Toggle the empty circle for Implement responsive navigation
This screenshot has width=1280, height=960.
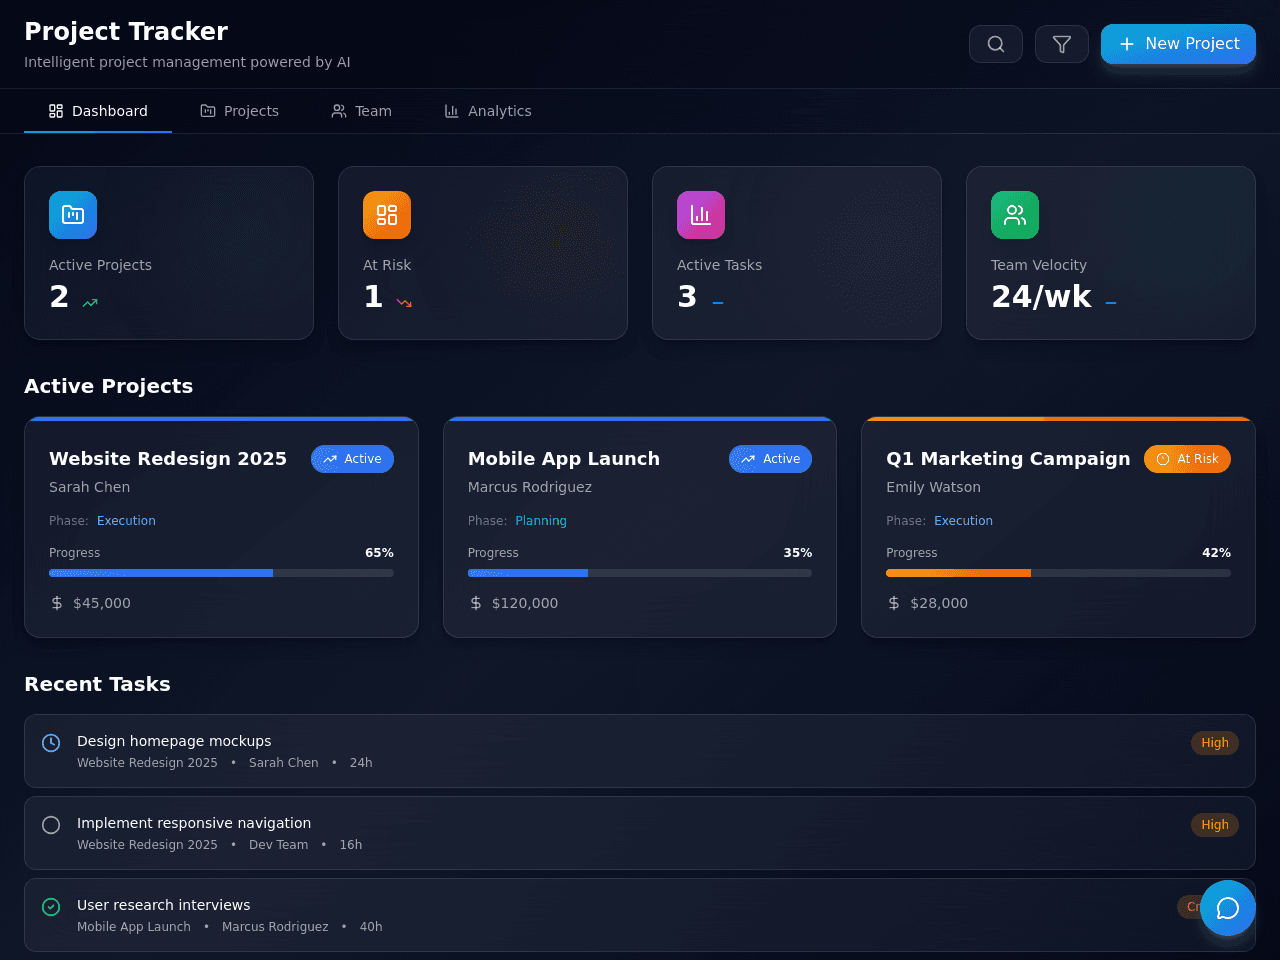(x=51, y=825)
